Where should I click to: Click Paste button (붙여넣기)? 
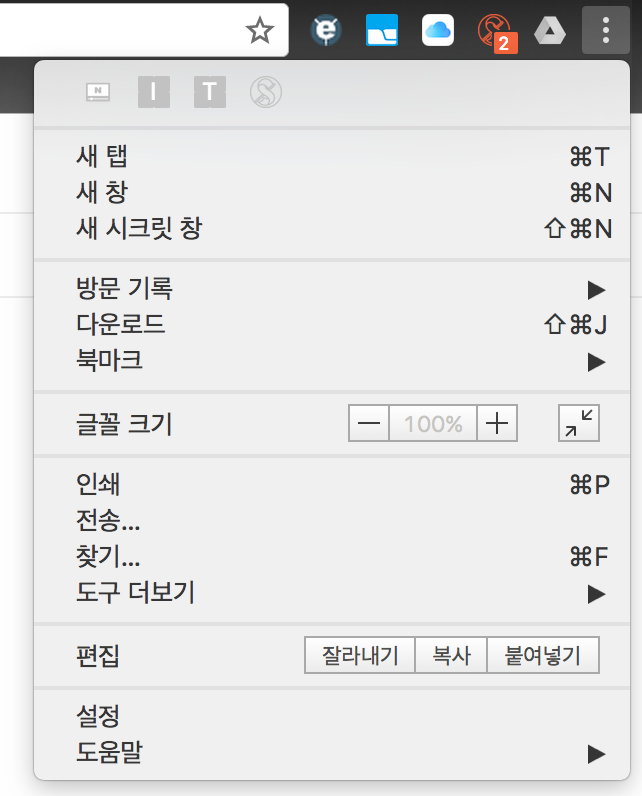click(543, 655)
